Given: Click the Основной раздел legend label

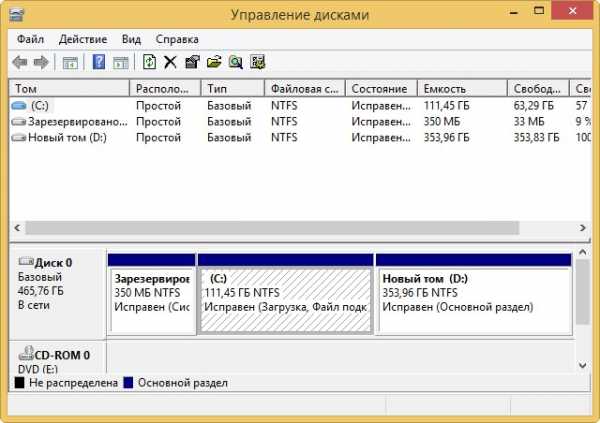Looking at the screenshot, I should tap(183, 383).
